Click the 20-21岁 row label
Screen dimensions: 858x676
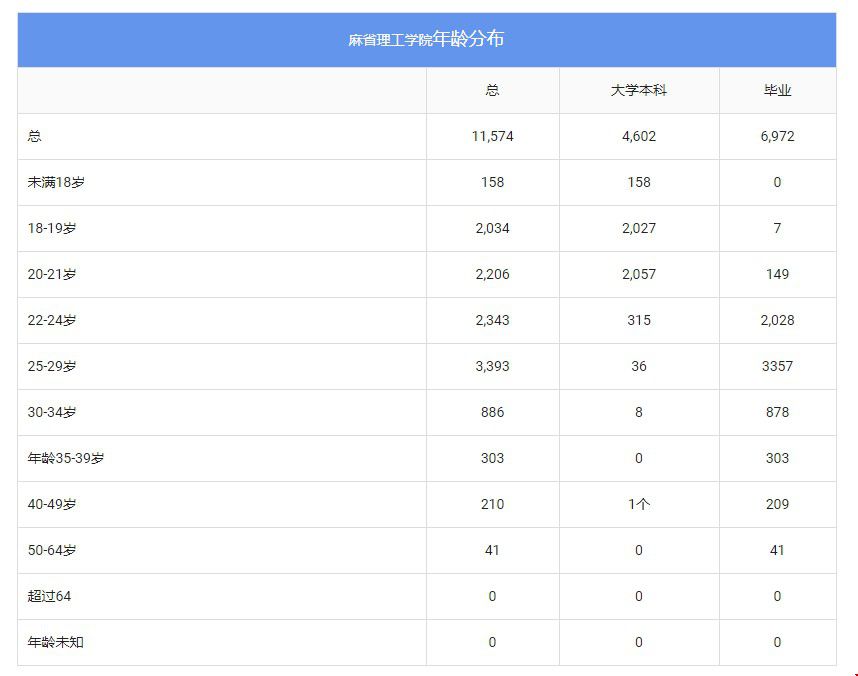pyautogui.click(x=52, y=274)
